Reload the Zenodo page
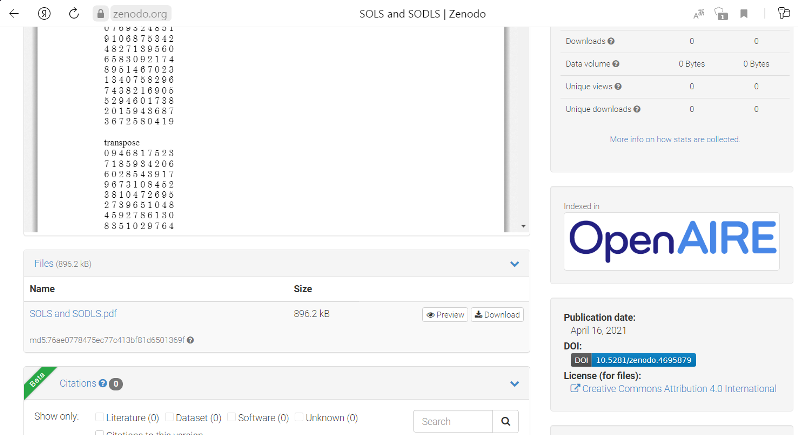The image size is (798, 435). (74, 14)
